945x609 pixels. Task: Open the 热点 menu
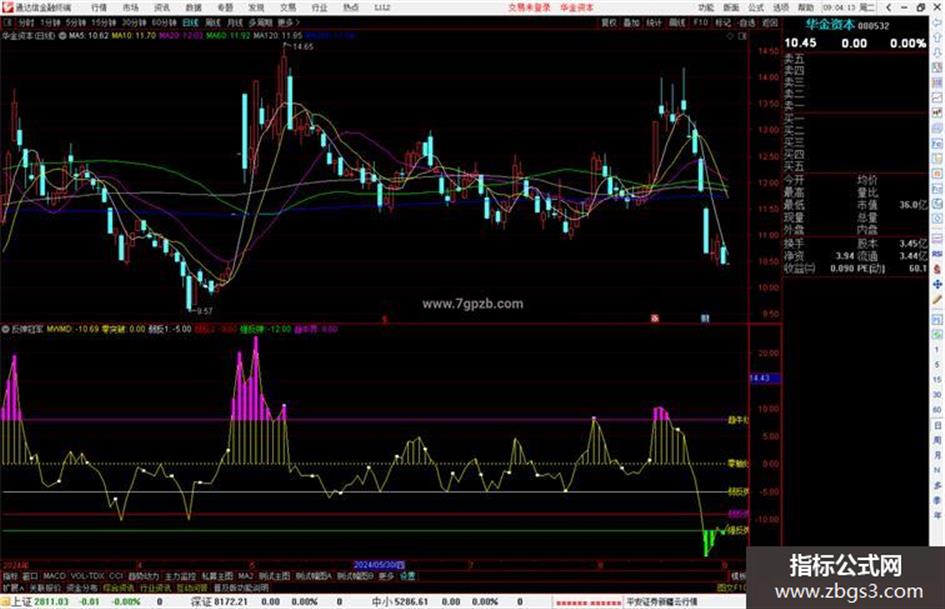coord(351,8)
